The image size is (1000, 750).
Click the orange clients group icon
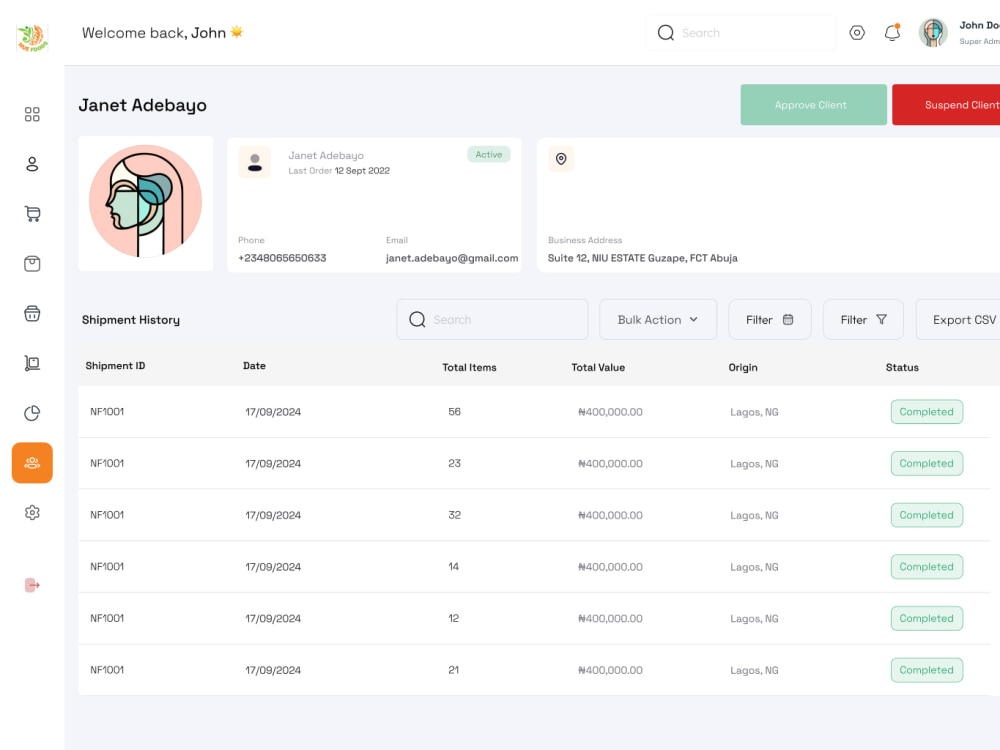tap(32, 463)
